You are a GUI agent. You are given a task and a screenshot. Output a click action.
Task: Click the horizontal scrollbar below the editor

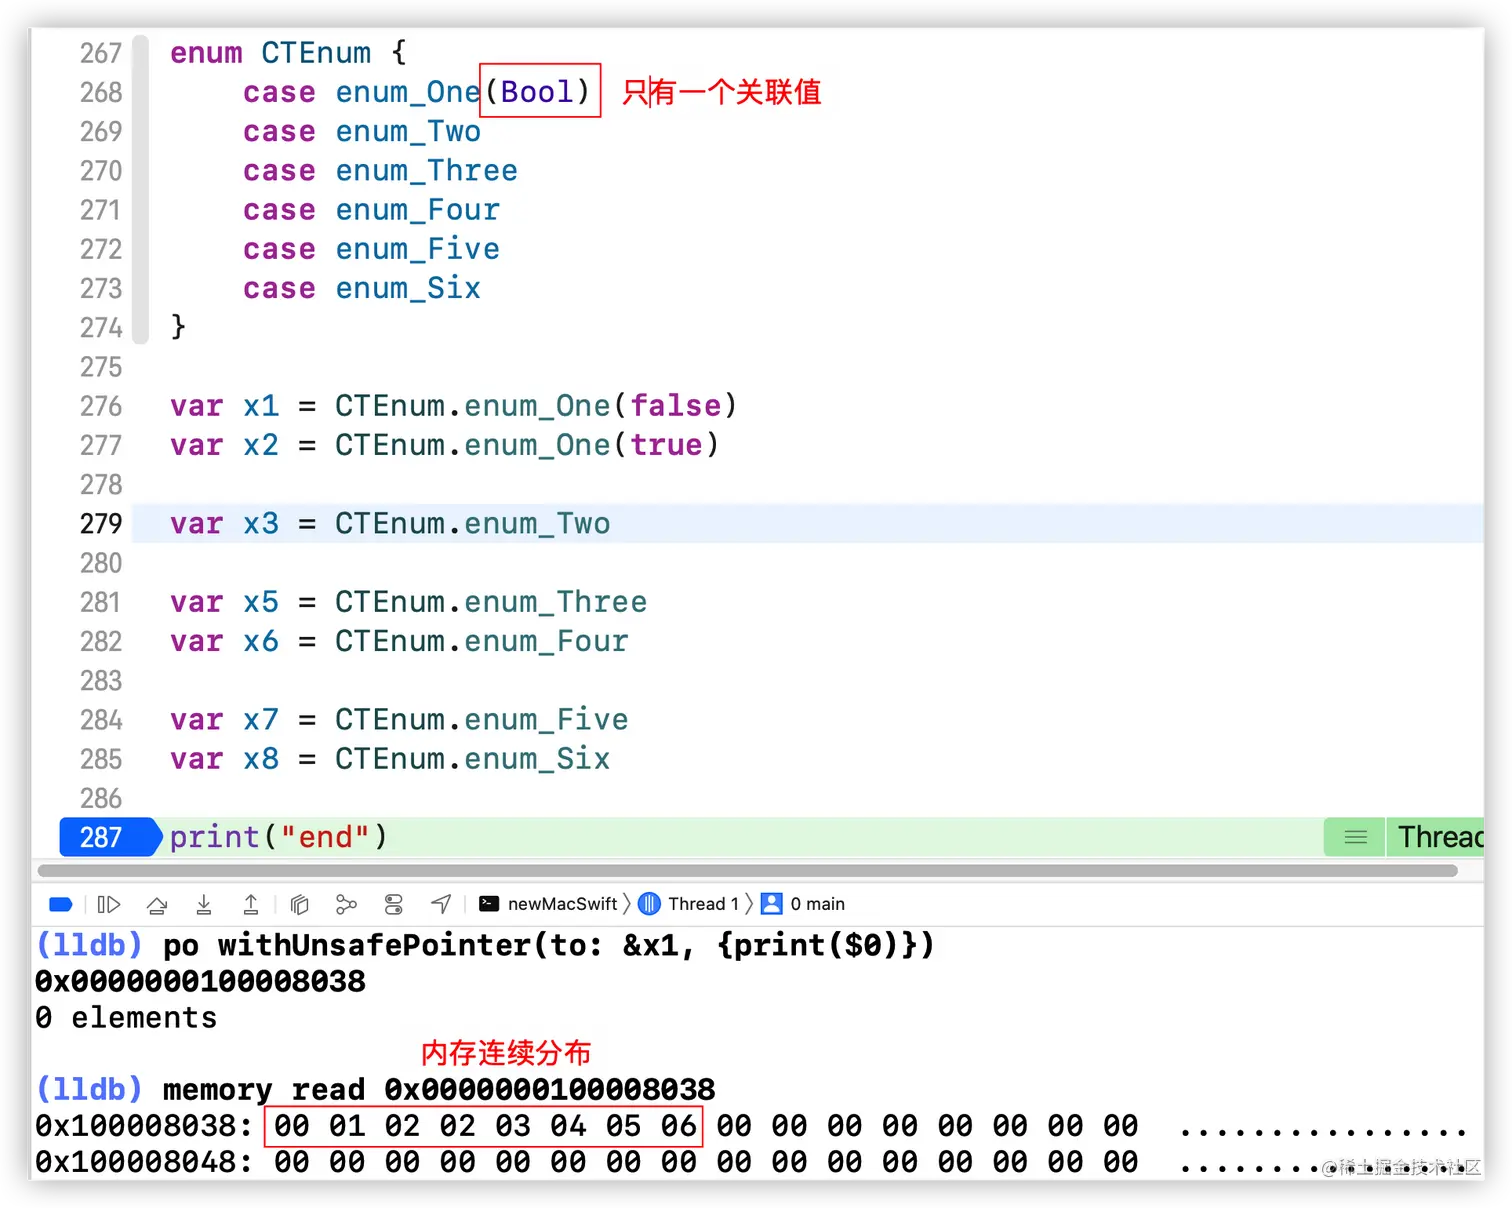point(750,870)
